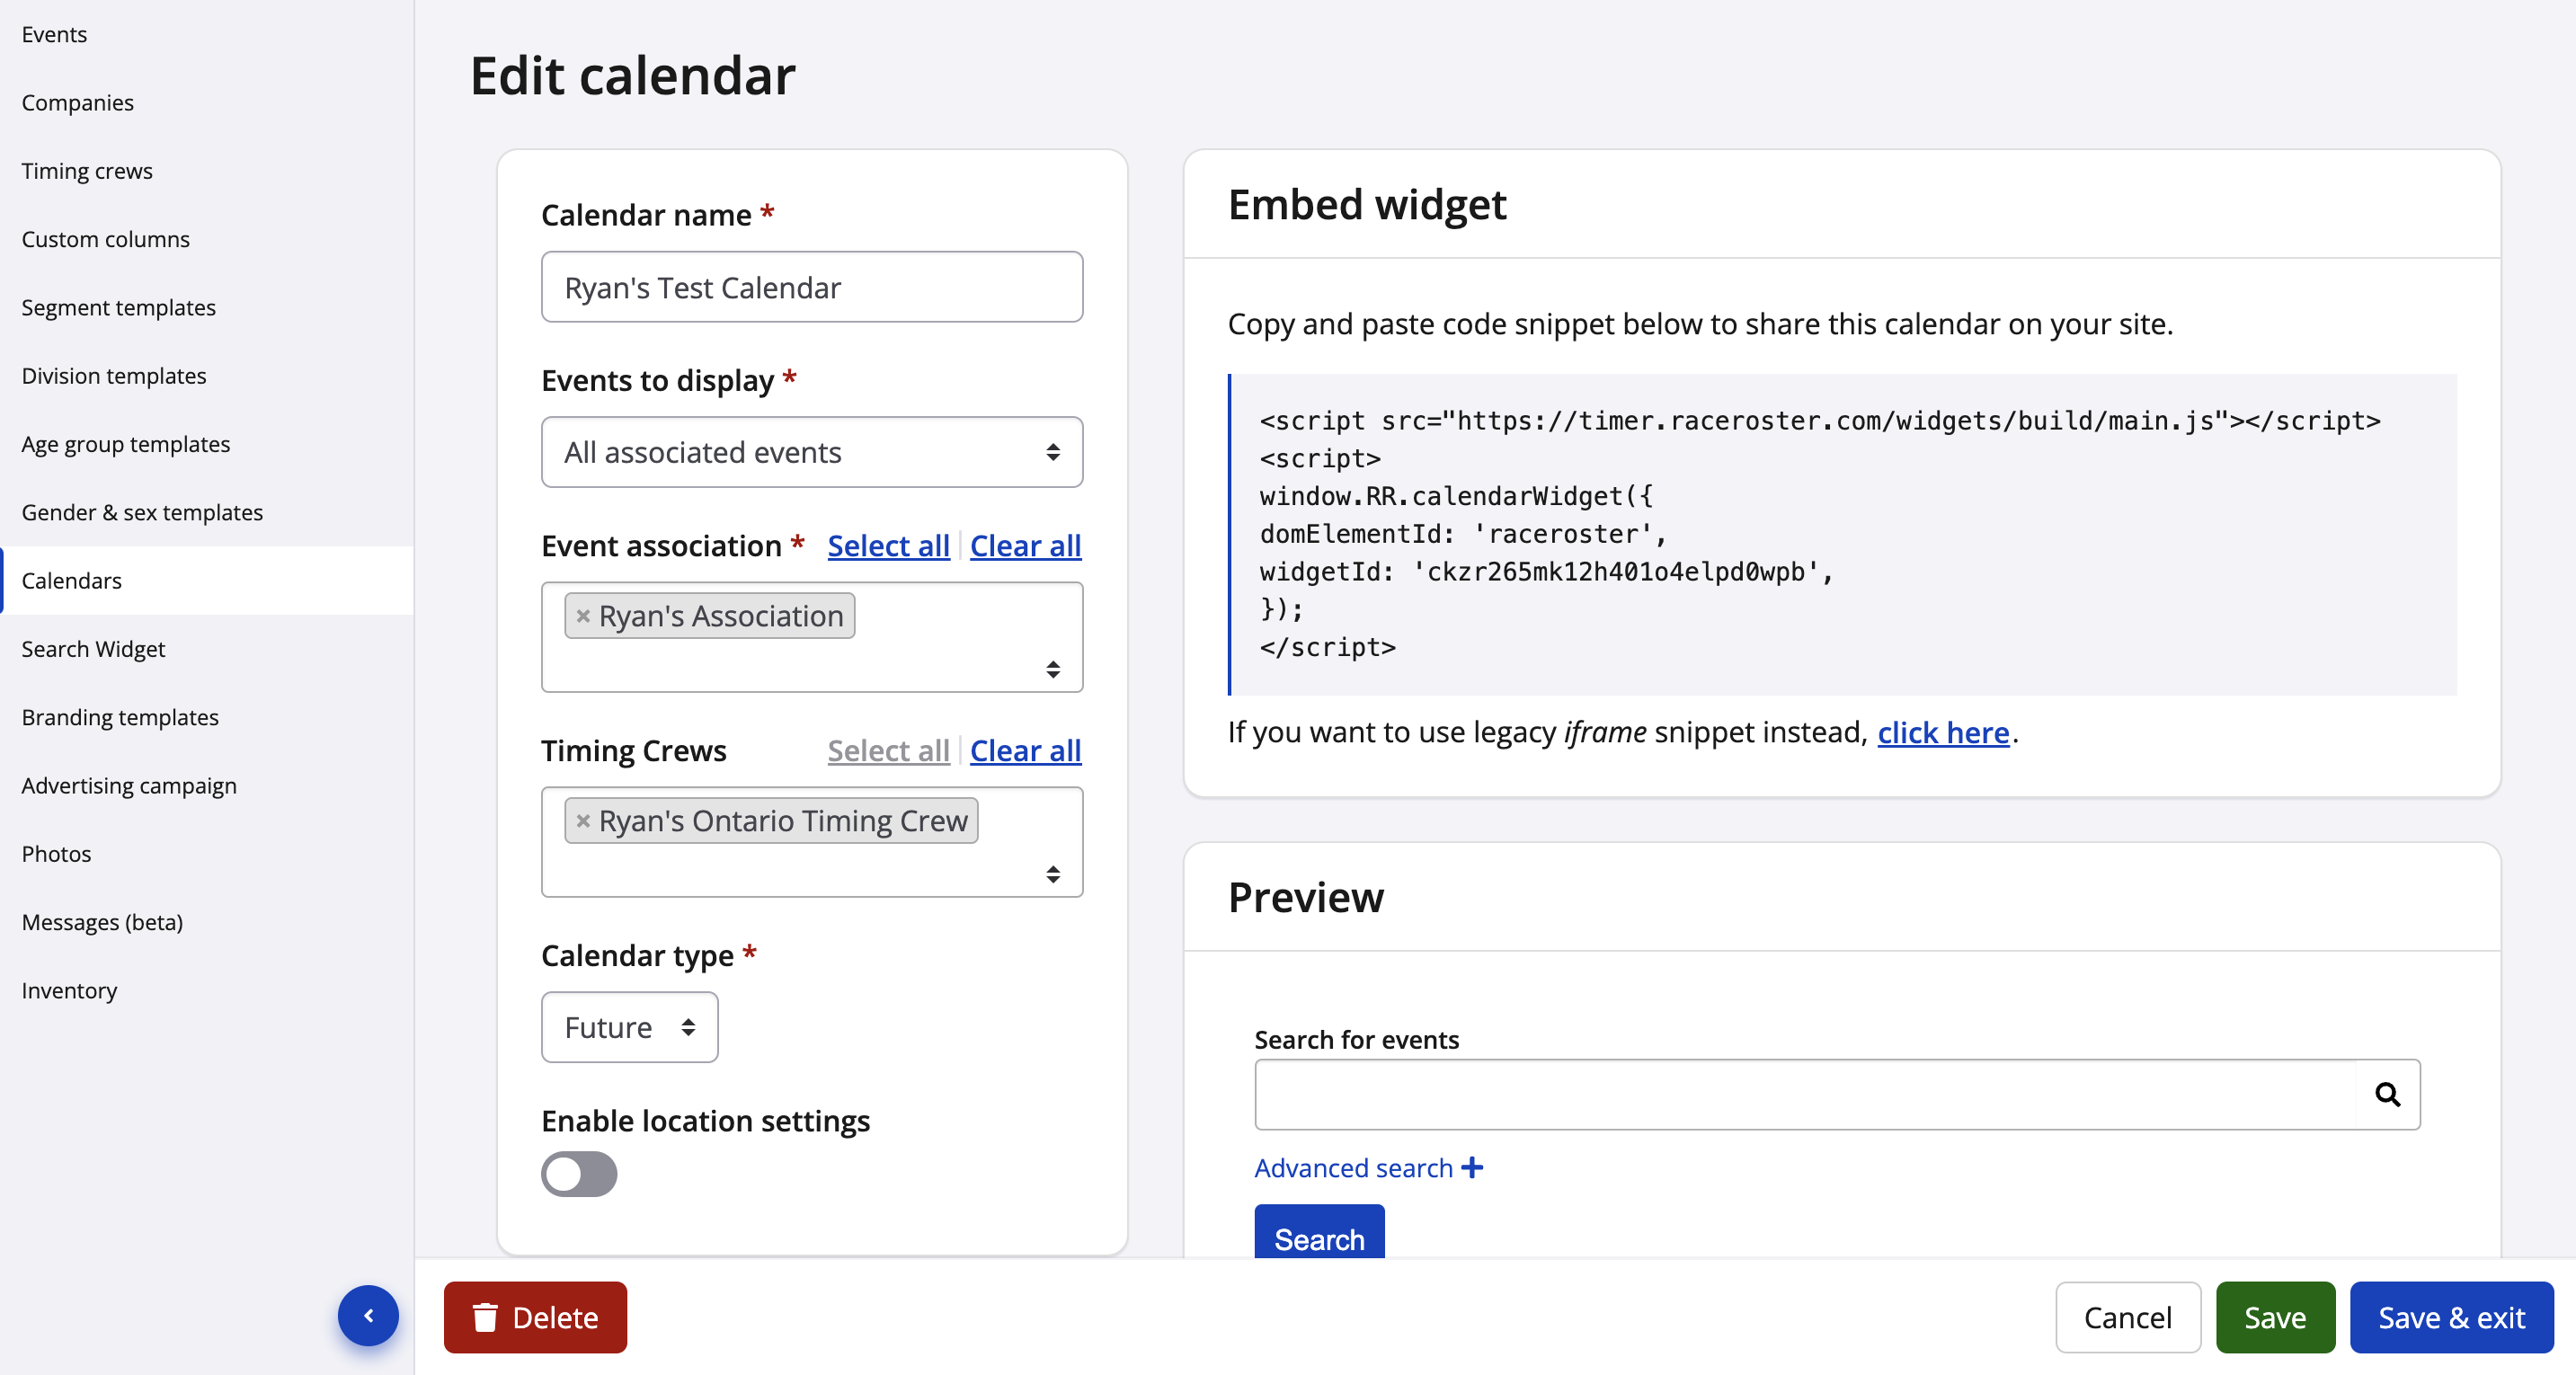The image size is (2576, 1375).
Task: Focus the Search for events input
Action: pos(1804,1094)
